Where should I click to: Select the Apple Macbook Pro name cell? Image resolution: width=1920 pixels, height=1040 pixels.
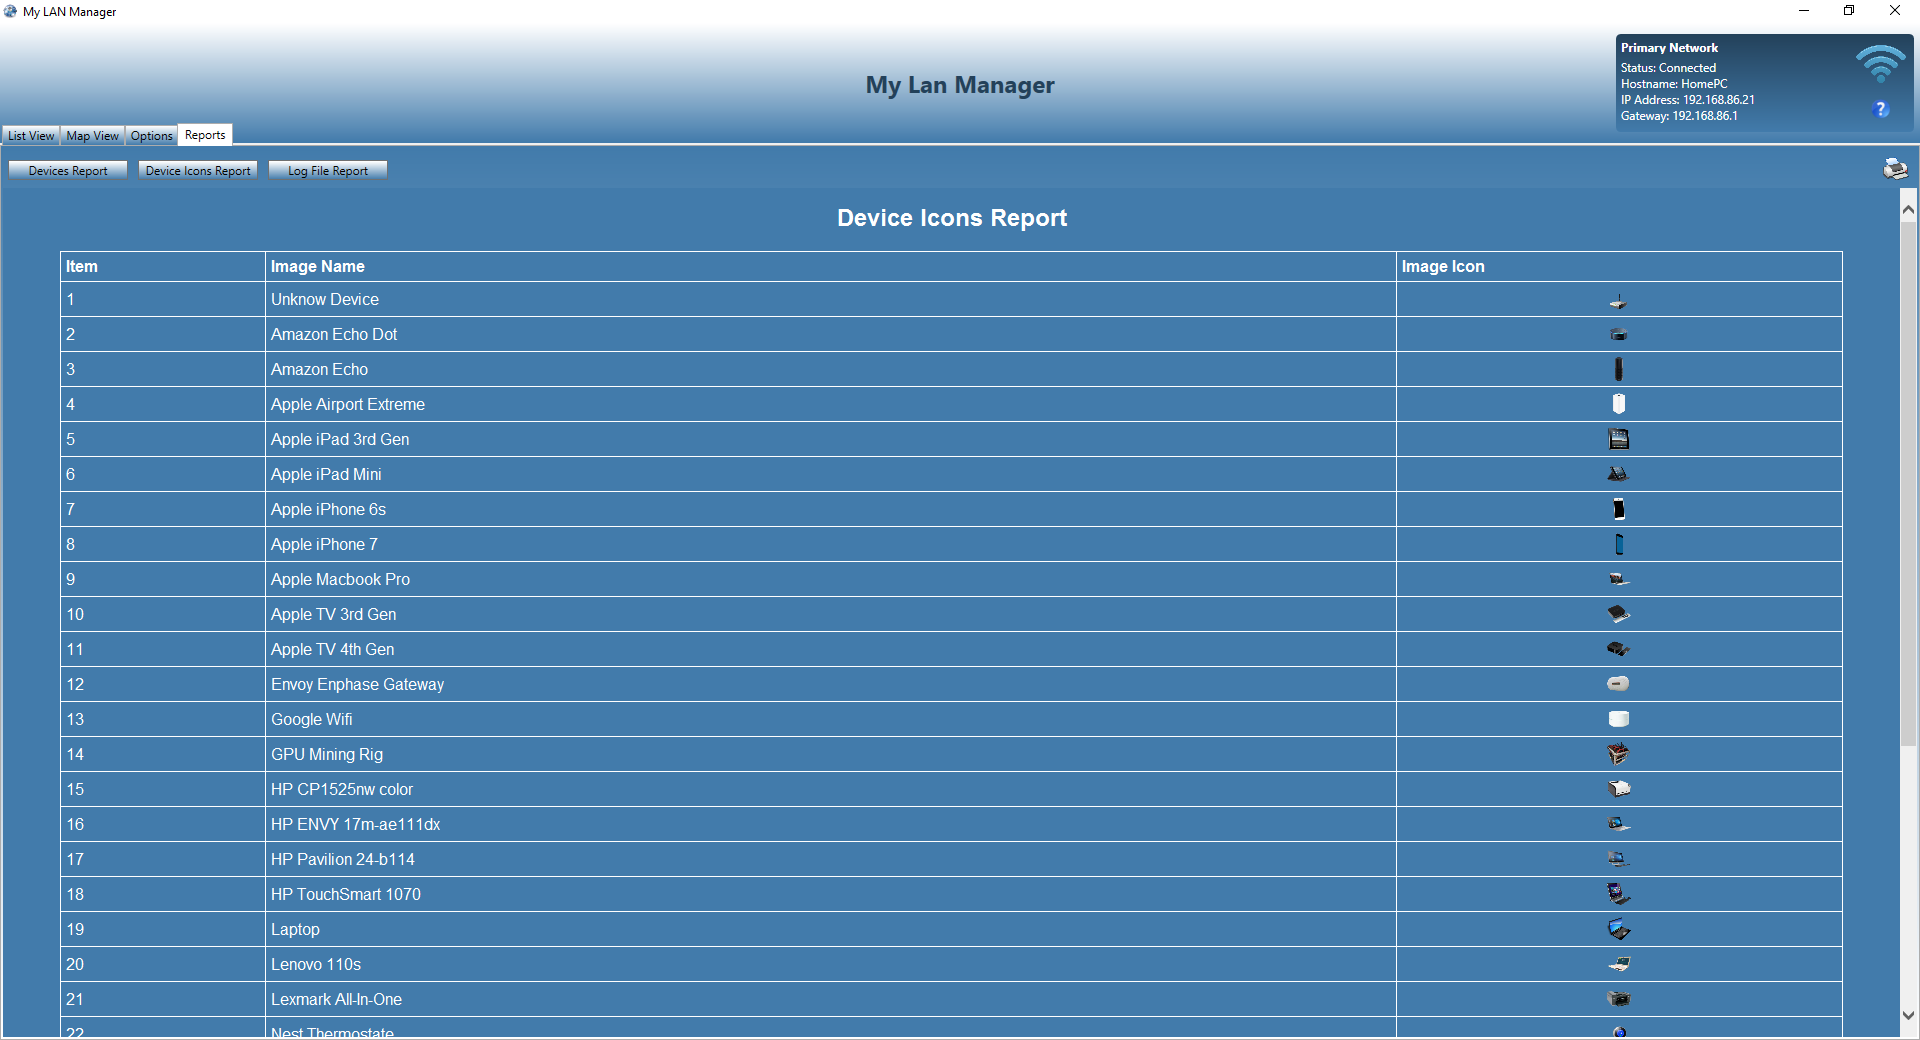pos(830,580)
